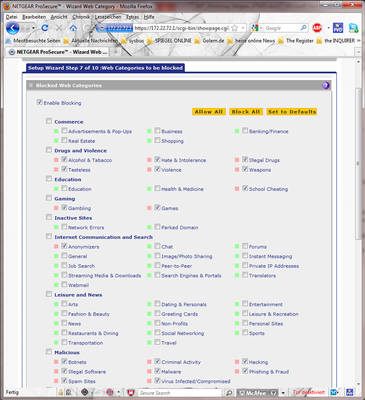The height and width of the screenshot is (400, 365).
Task: Click the search magnifier icon in toolbar
Action: pos(303,28)
